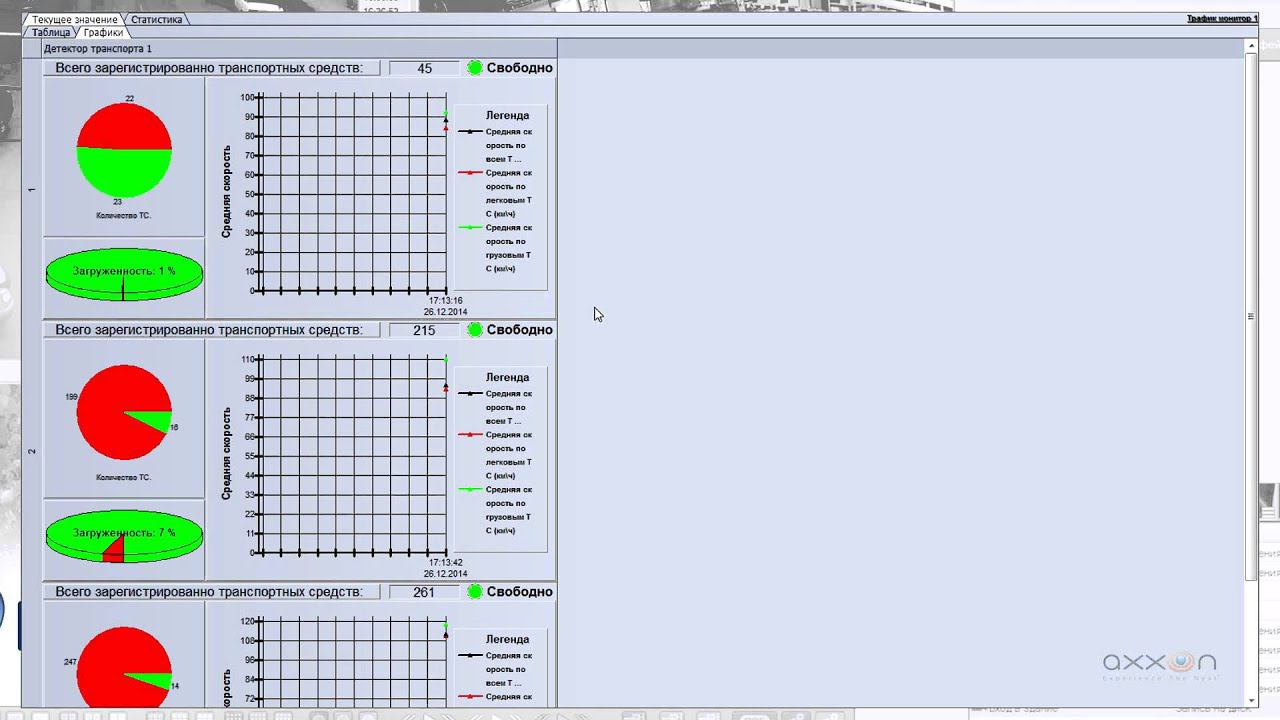Click the scrollbar down arrow at panel bottom
Image resolution: width=1280 pixels, height=720 pixels.
(1251, 700)
